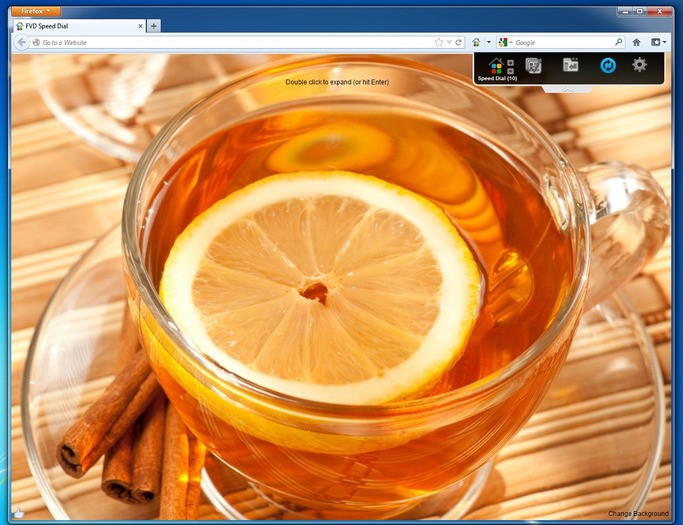Image resolution: width=683 pixels, height=525 pixels.
Task: Click the search magnifier in Google box
Action: pyautogui.click(x=618, y=43)
